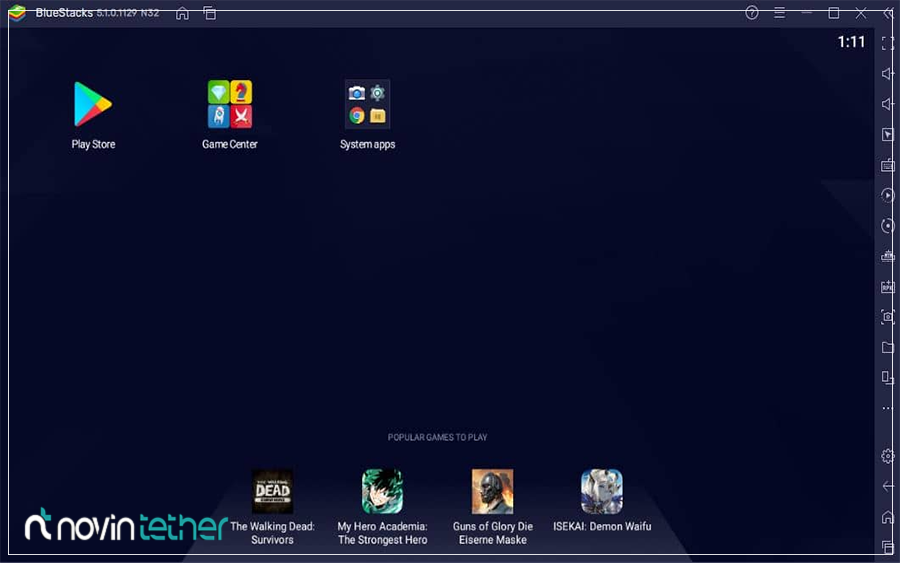Open the multi-window icon in title bar

pyautogui.click(x=210, y=13)
